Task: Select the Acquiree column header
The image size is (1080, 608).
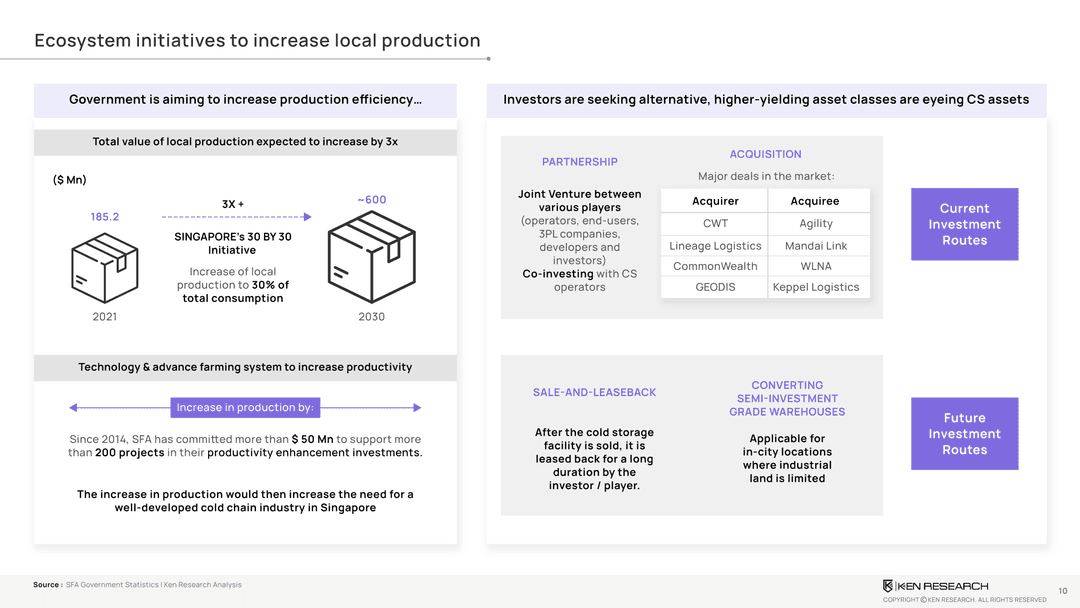Action: click(815, 201)
